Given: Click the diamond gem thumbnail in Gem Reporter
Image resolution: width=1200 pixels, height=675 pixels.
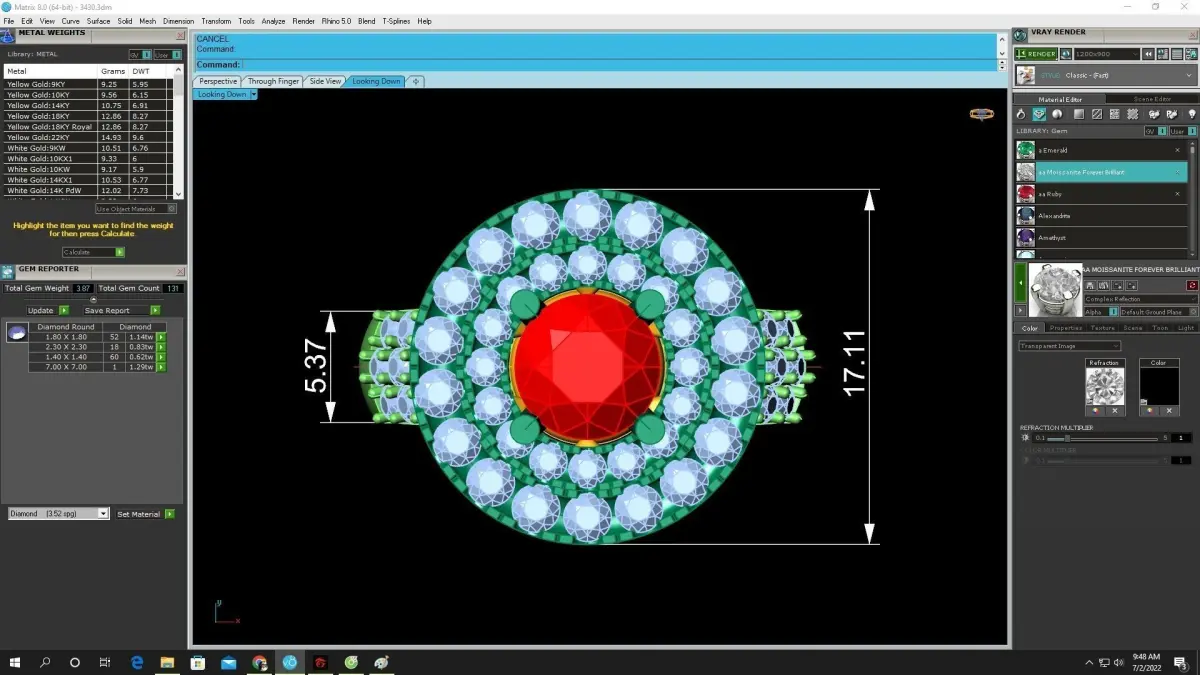Looking at the screenshot, I should [x=17, y=334].
